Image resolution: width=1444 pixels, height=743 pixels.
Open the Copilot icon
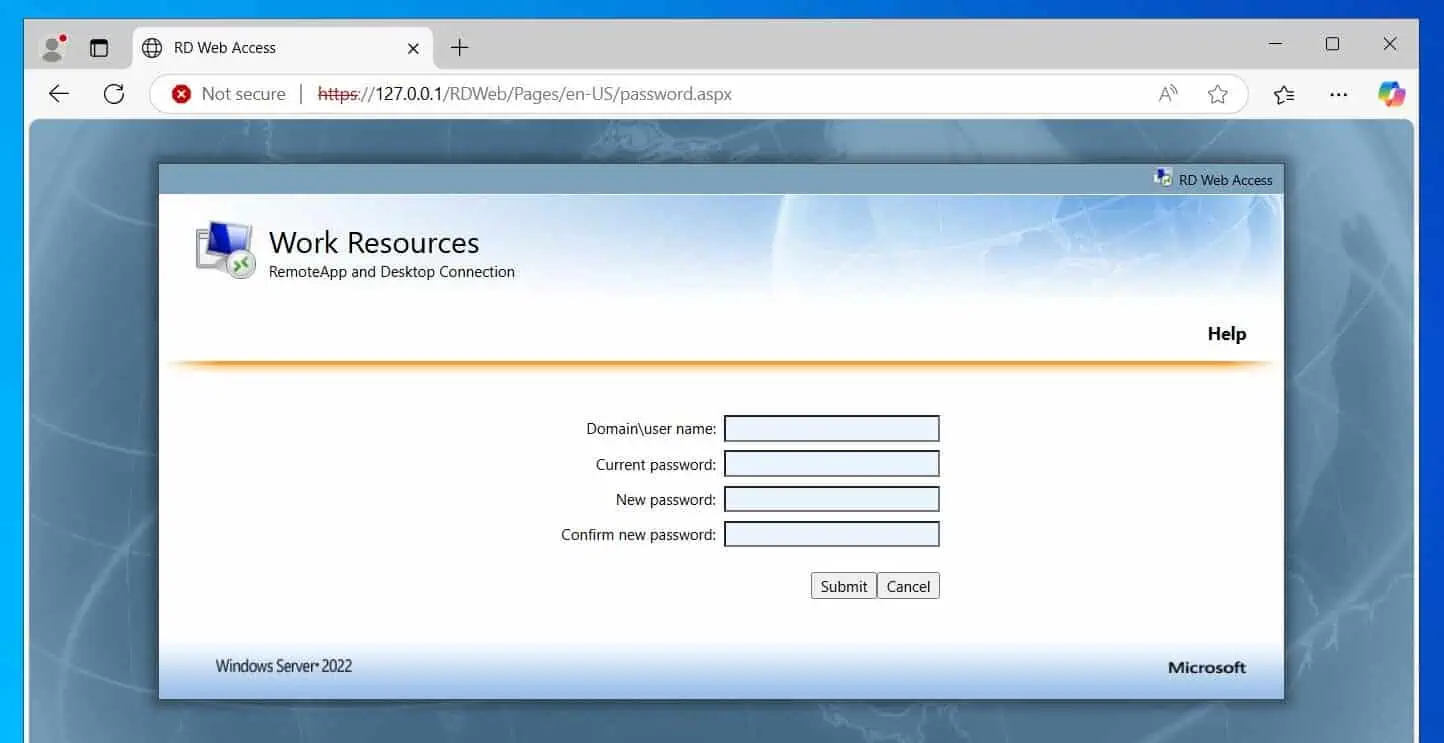1391,94
